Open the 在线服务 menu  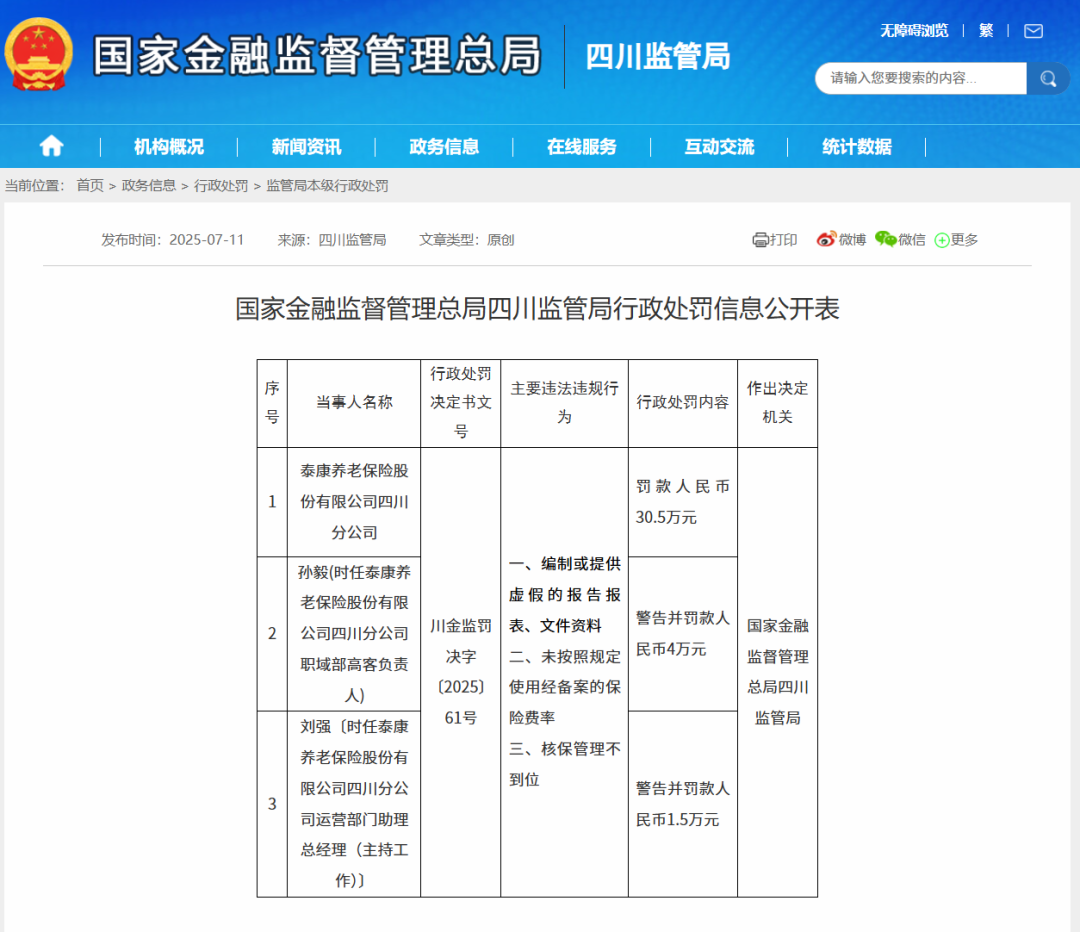tap(582, 147)
